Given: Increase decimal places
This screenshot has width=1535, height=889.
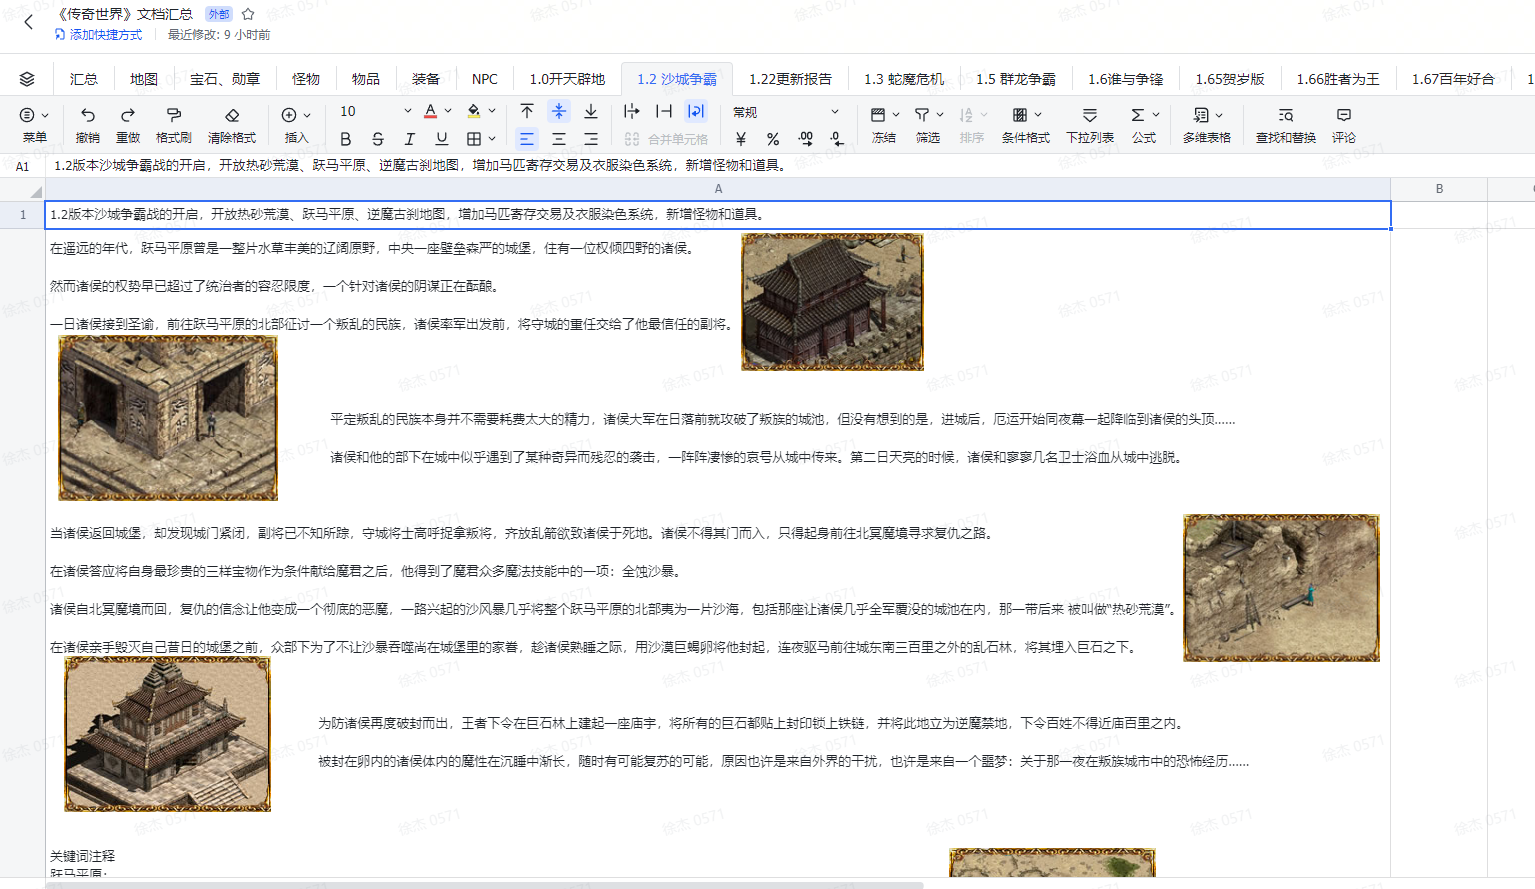Looking at the screenshot, I should [x=806, y=139].
